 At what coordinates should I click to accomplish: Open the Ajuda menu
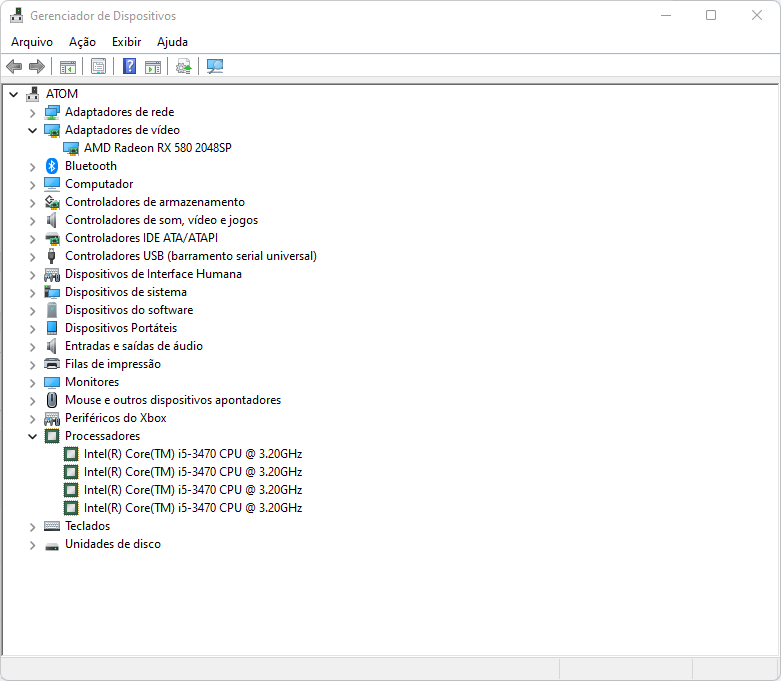pyautogui.click(x=172, y=42)
